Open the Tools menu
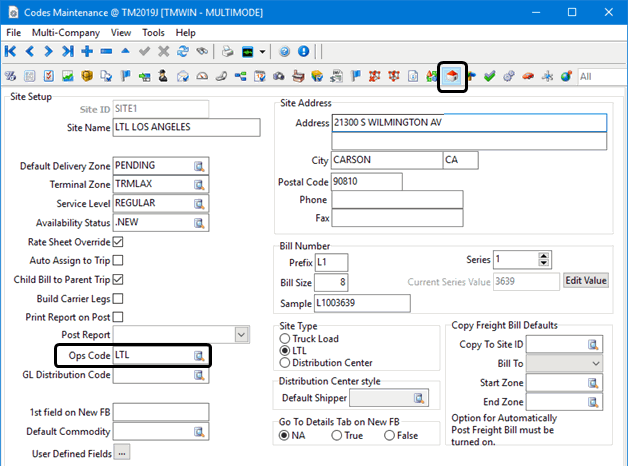 pos(154,32)
